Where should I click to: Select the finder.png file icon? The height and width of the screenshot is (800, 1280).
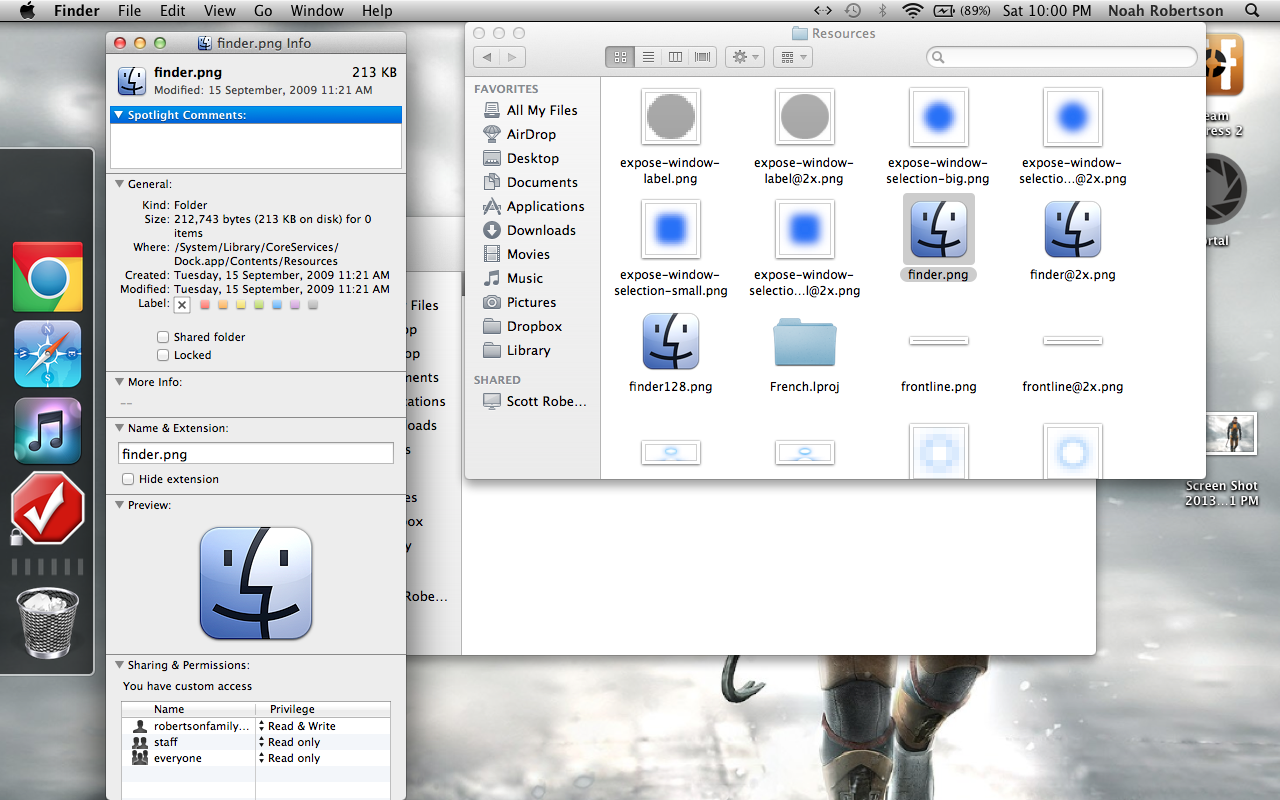click(x=938, y=229)
